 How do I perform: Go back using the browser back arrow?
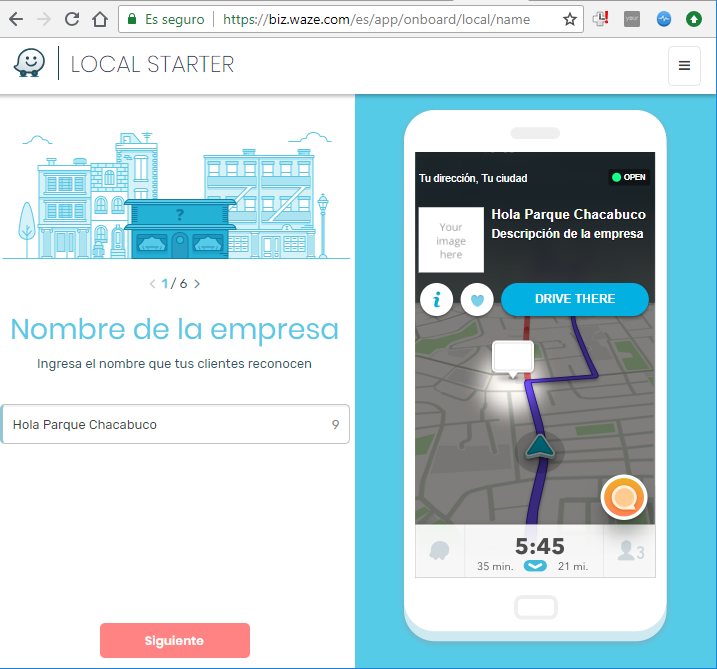[16, 19]
